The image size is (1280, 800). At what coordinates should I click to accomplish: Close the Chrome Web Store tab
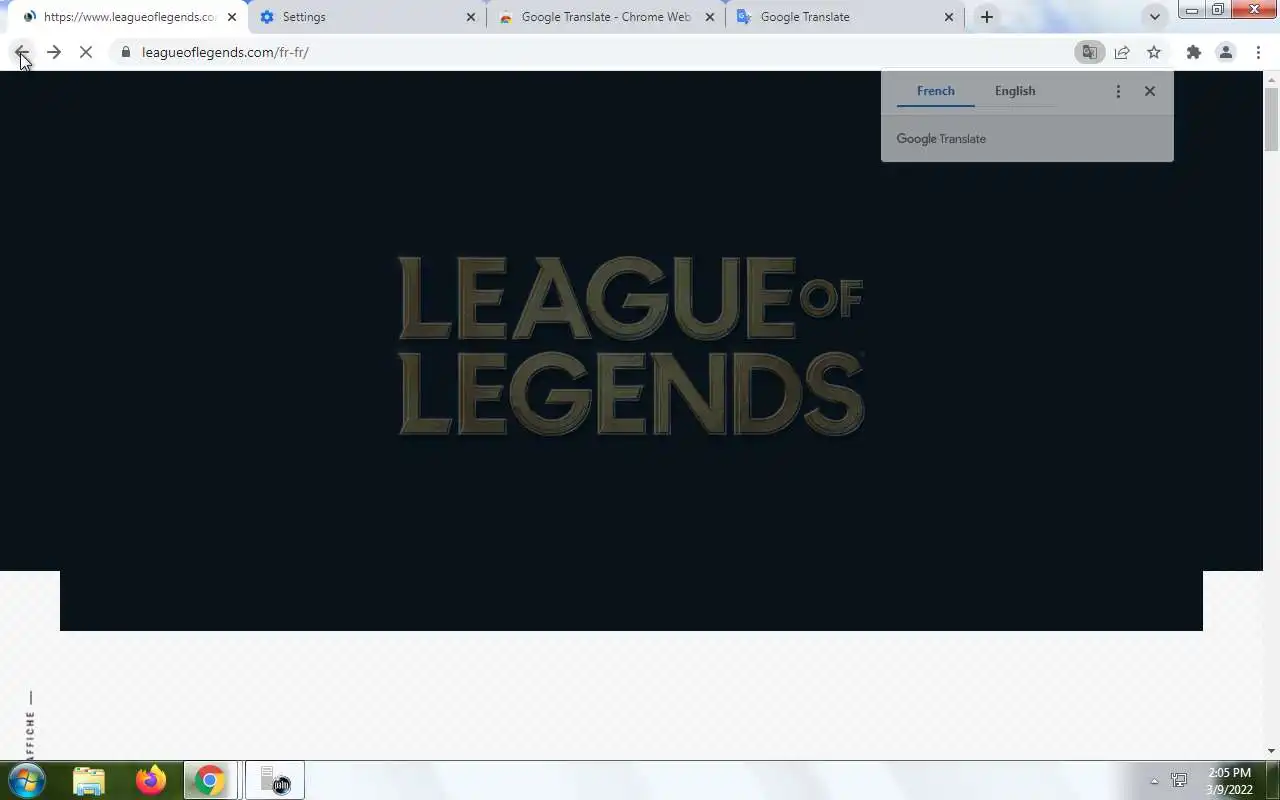pos(710,17)
